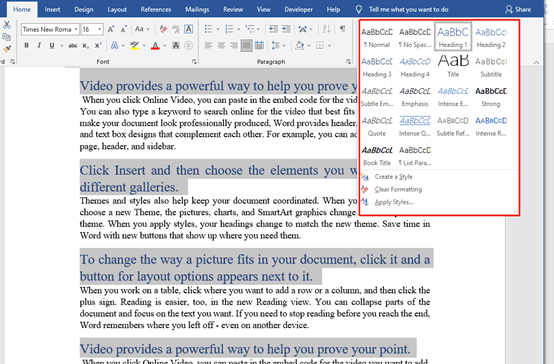The width and height of the screenshot is (554, 364).
Task: Apply red font color
Action: point(155,45)
